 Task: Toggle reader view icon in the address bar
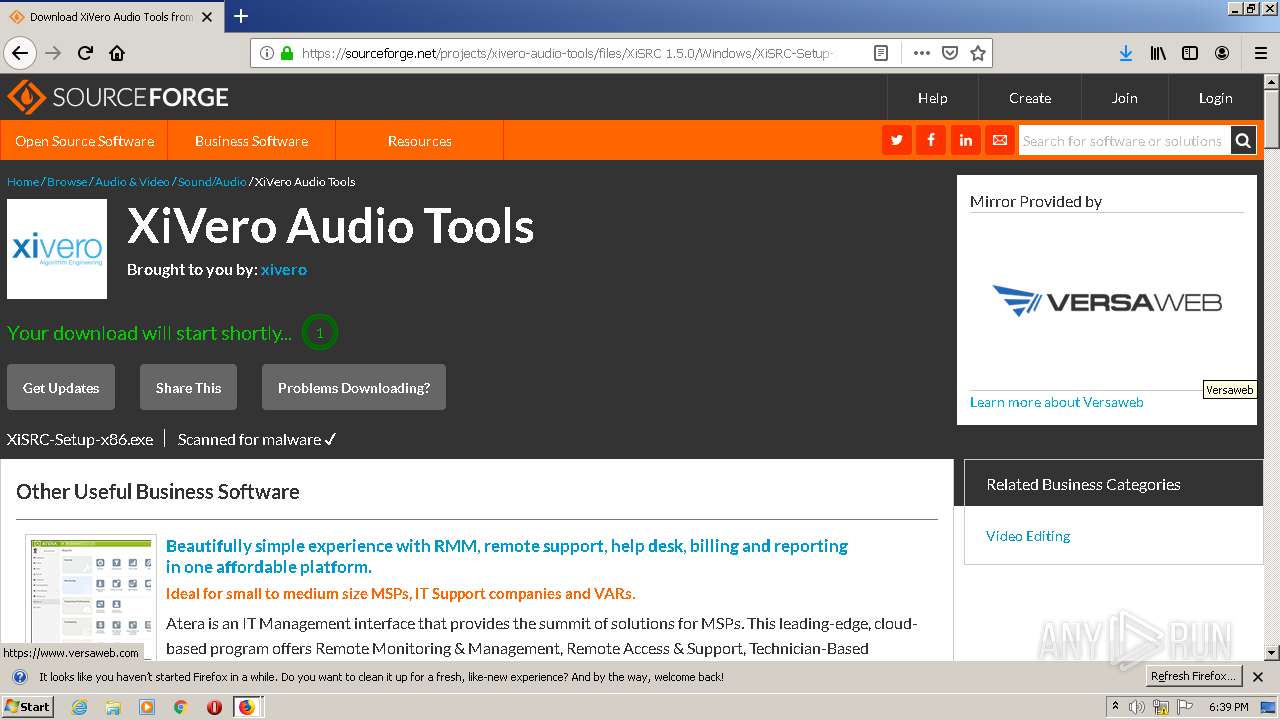[x=881, y=53]
